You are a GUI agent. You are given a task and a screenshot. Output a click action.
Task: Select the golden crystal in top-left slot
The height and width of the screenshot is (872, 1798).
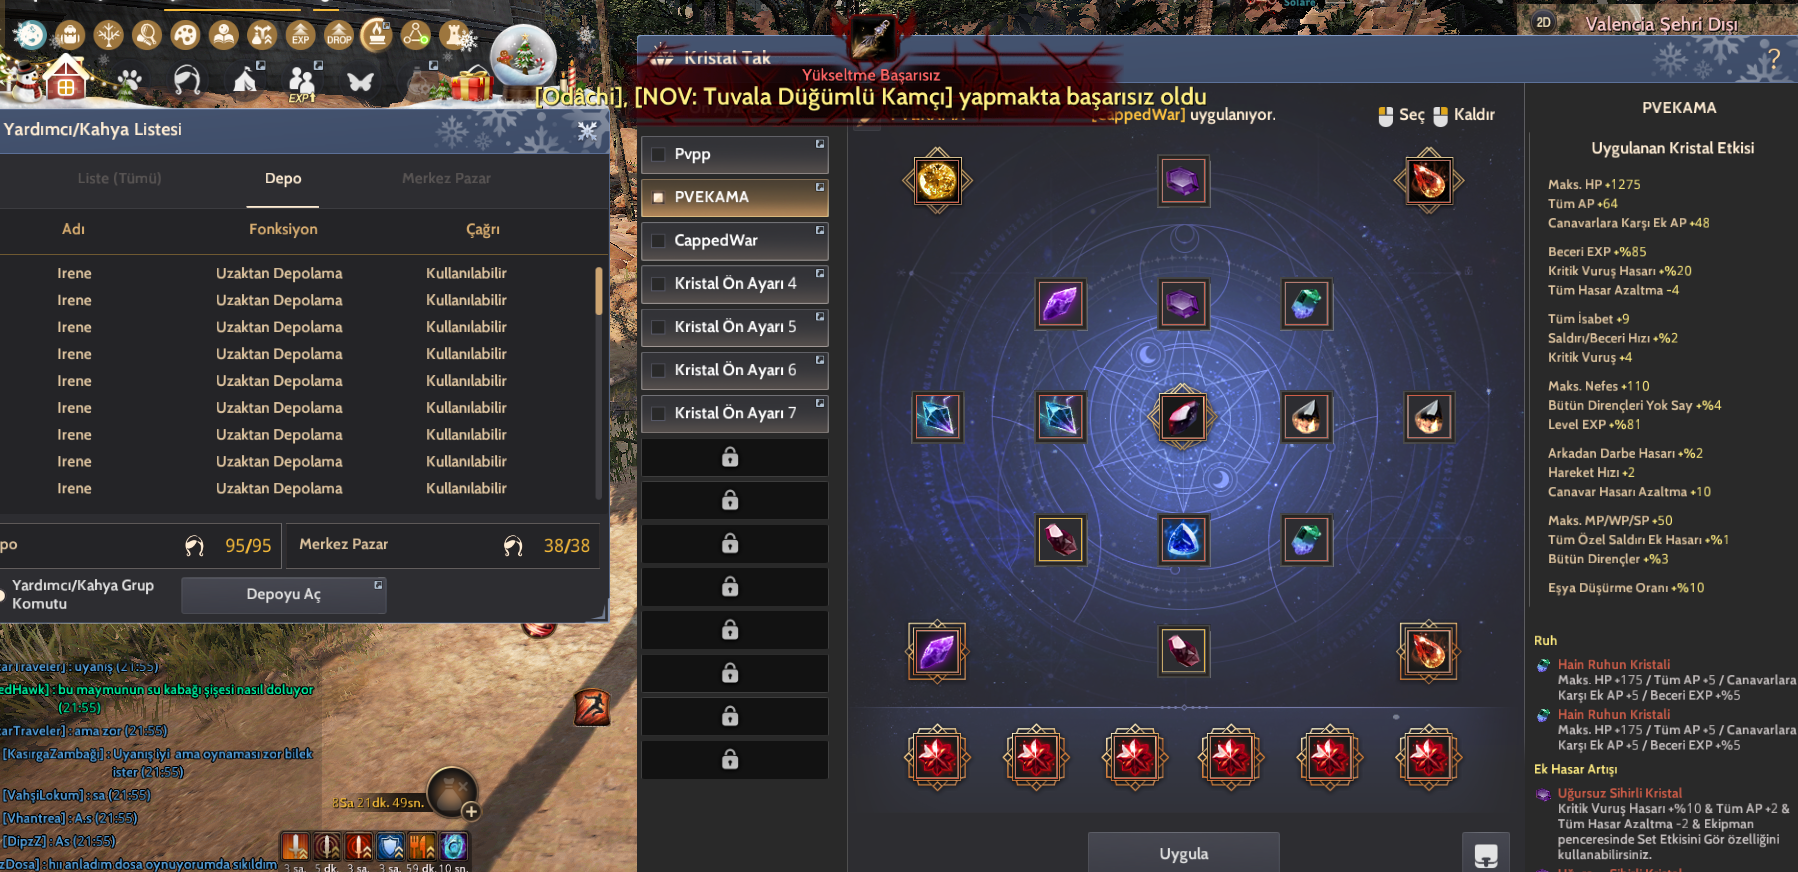pos(937,181)
